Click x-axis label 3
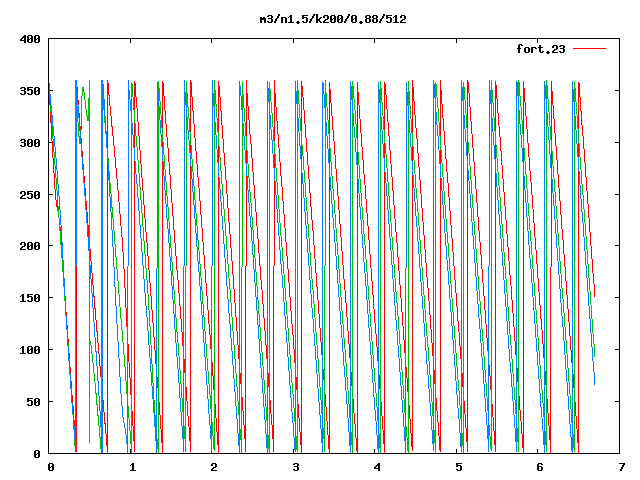 click(x=296, y=467)
